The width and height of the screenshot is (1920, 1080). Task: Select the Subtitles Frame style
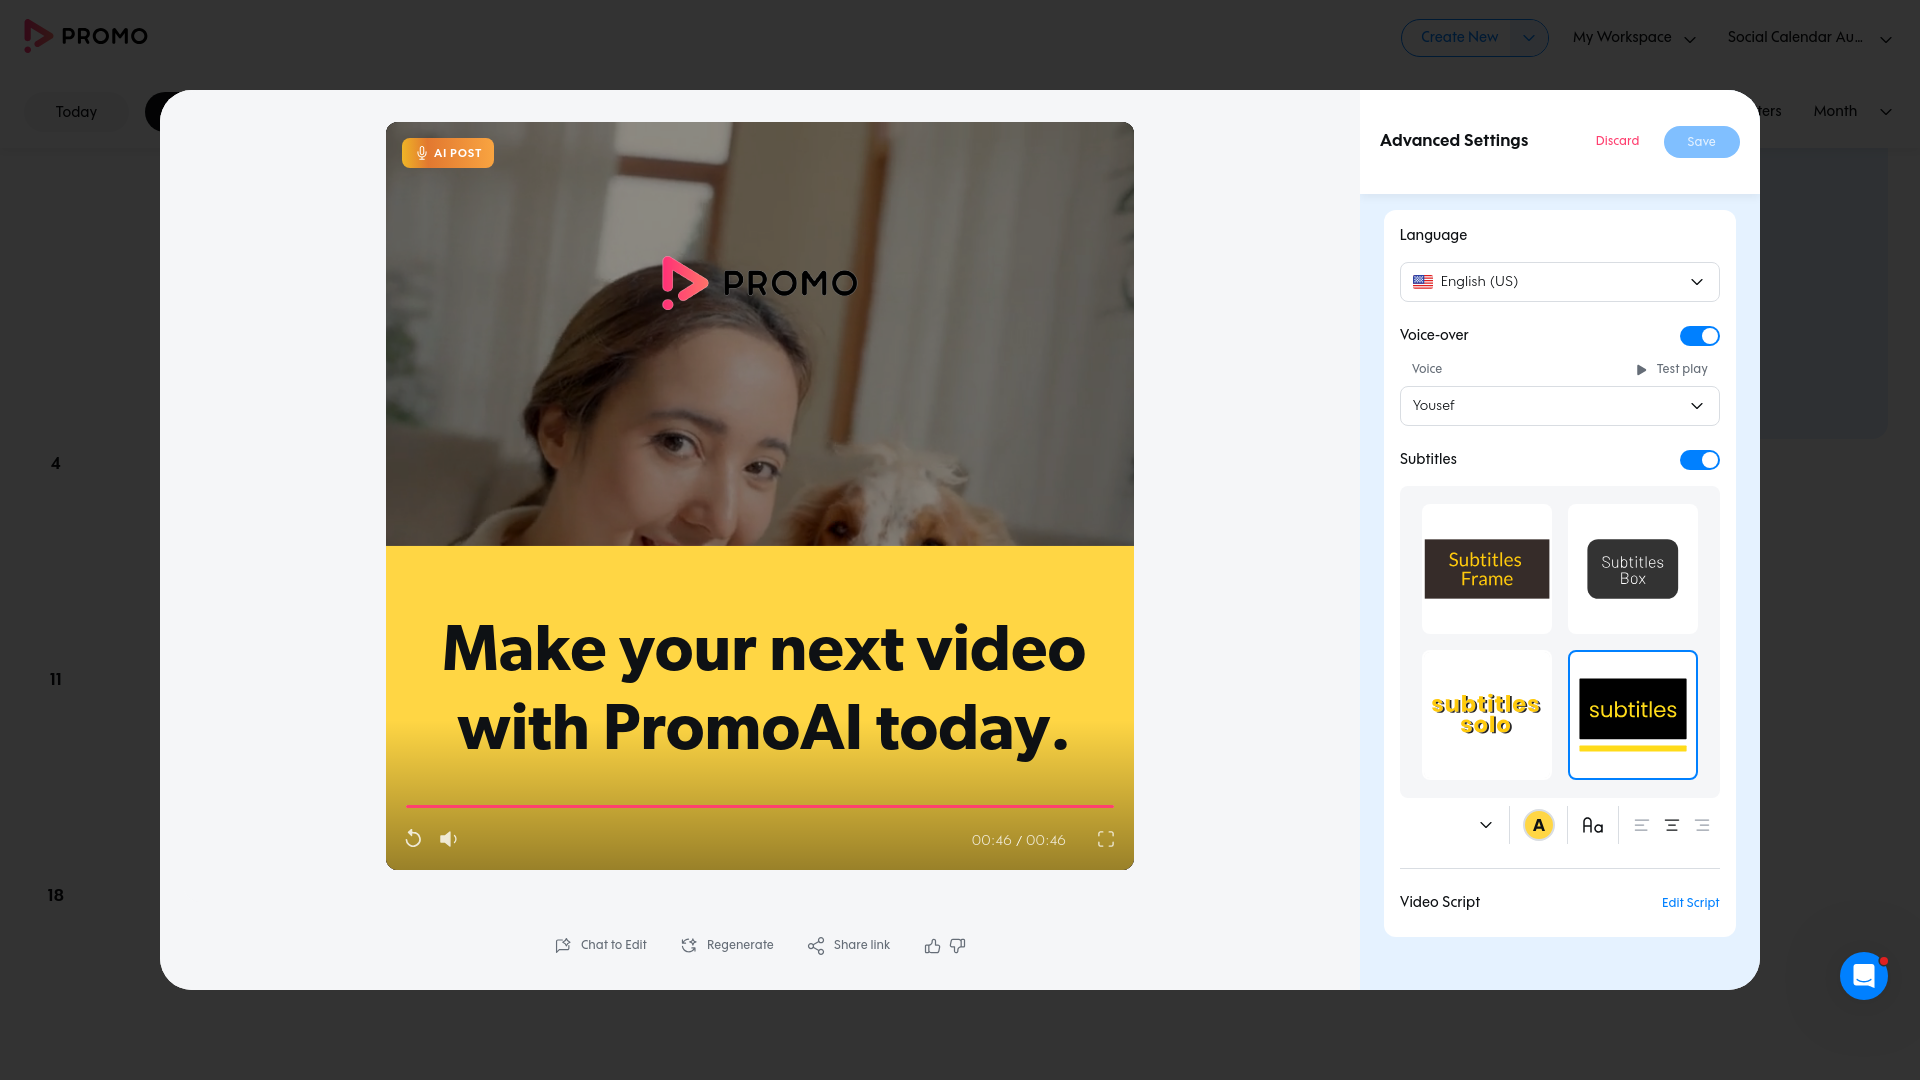1487,569
